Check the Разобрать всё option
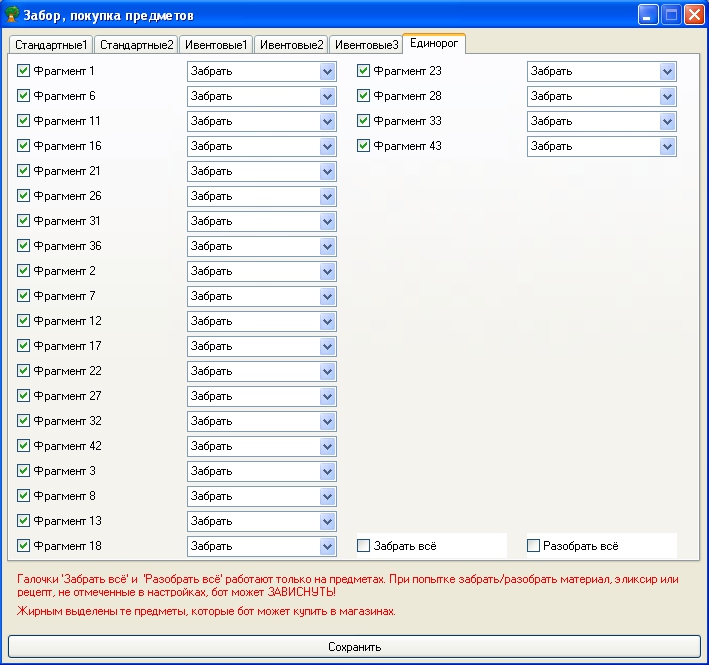The width and height of the screenshot is (709, 665). [534, 546]
